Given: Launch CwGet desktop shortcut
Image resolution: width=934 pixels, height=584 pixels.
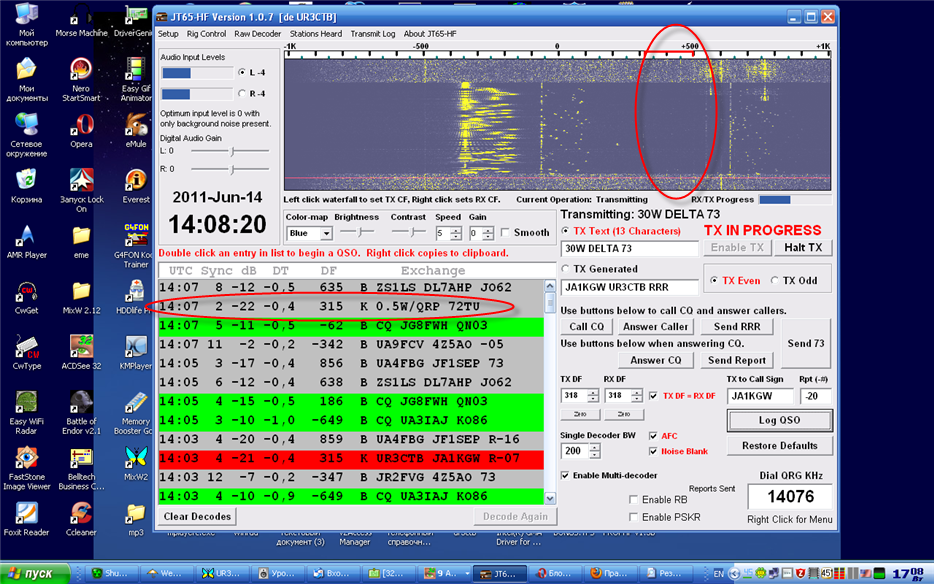Looking at the screenshot, I should tap(26, 296).
